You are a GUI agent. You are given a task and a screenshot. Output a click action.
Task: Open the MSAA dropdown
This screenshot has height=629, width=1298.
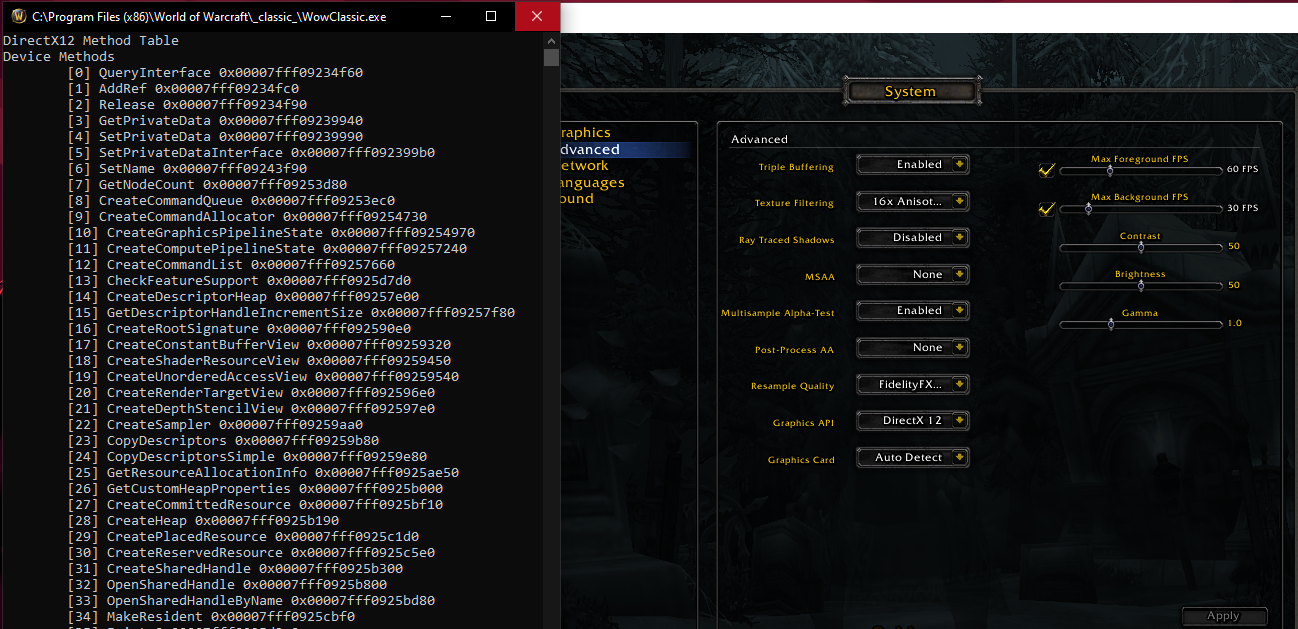[911, 274]
